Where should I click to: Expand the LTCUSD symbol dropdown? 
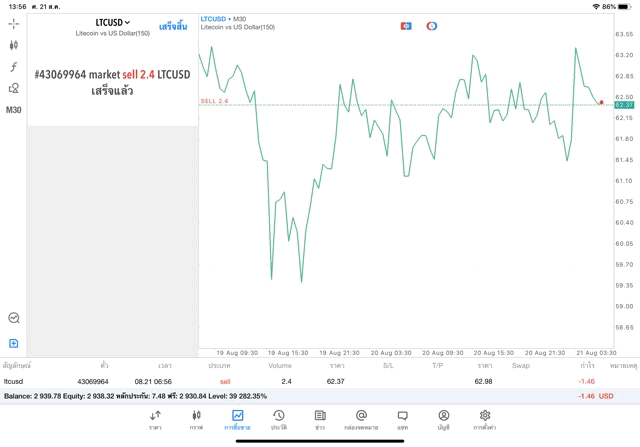coord(113,22)
